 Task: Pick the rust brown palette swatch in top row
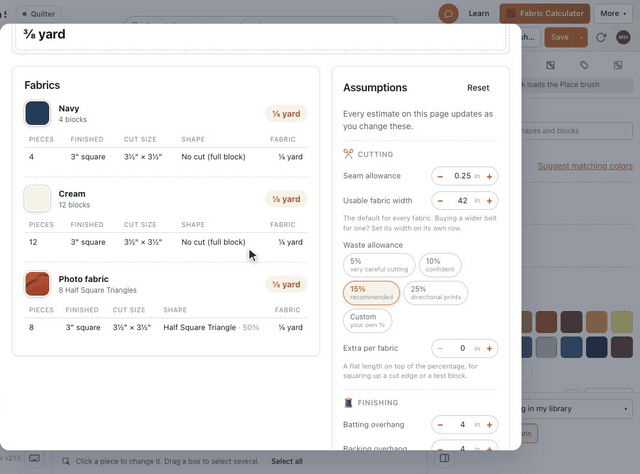(x=546, y=322)
